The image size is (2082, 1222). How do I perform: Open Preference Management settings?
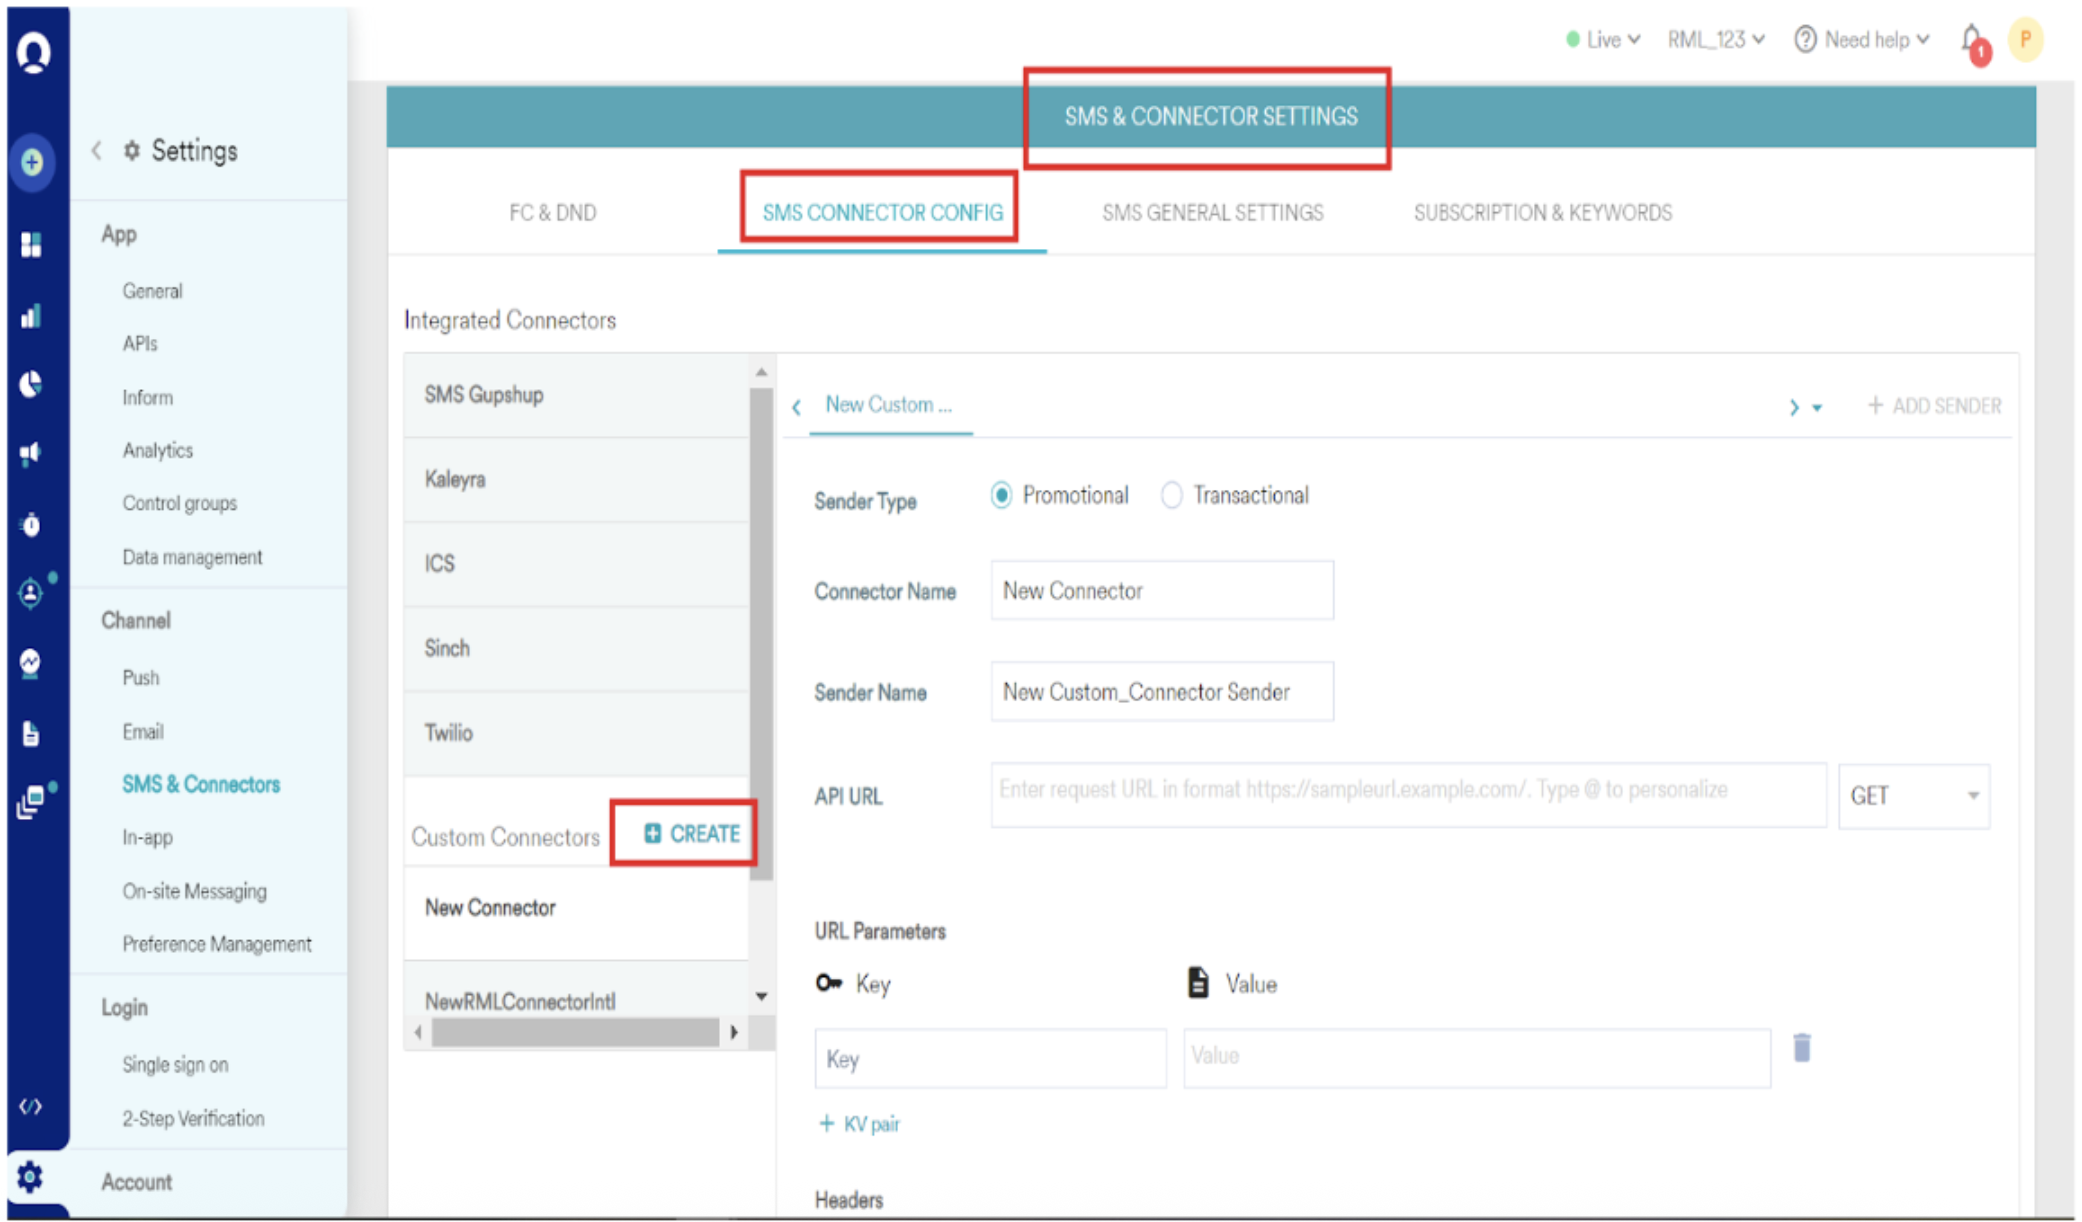[216, 944]
